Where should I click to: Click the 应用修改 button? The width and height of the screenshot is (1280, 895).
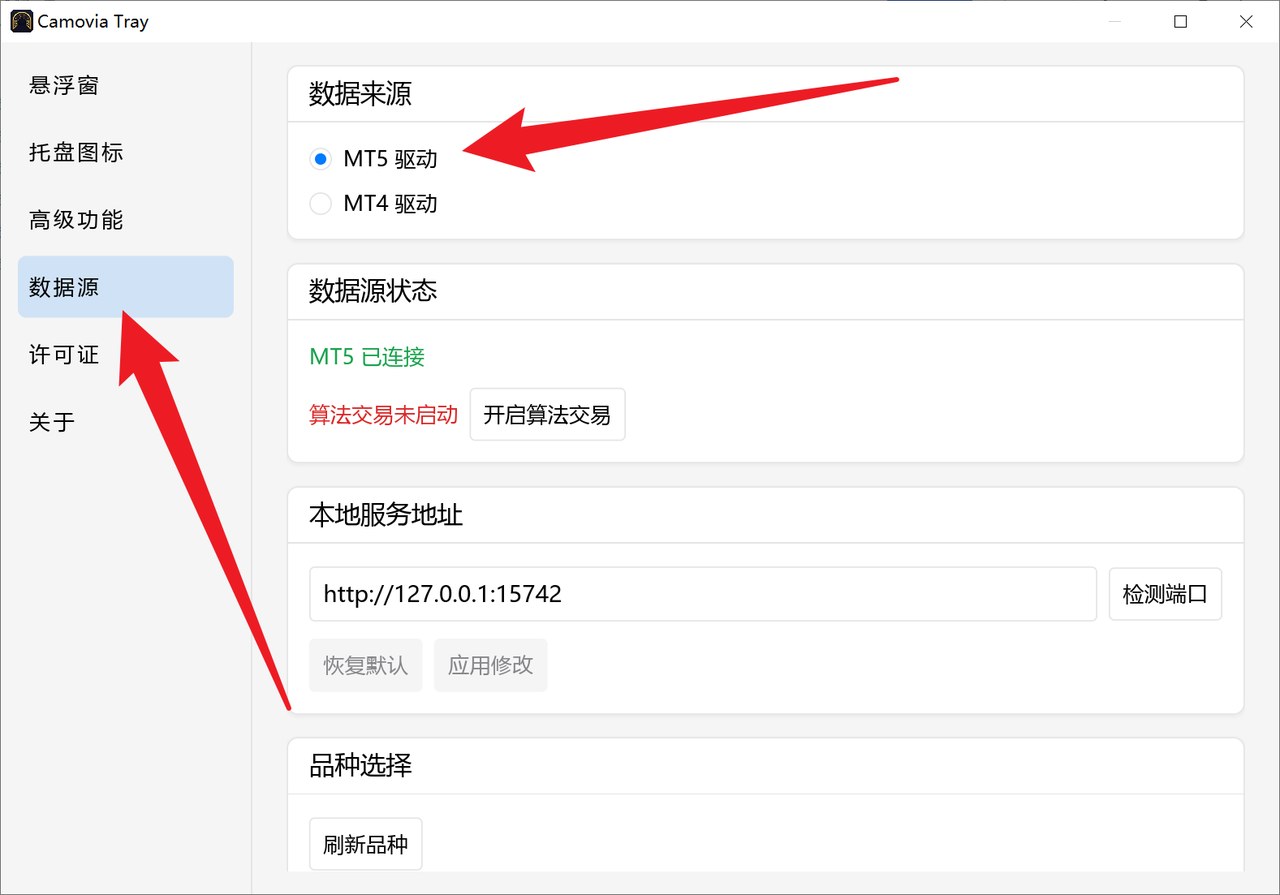(490, 665)
